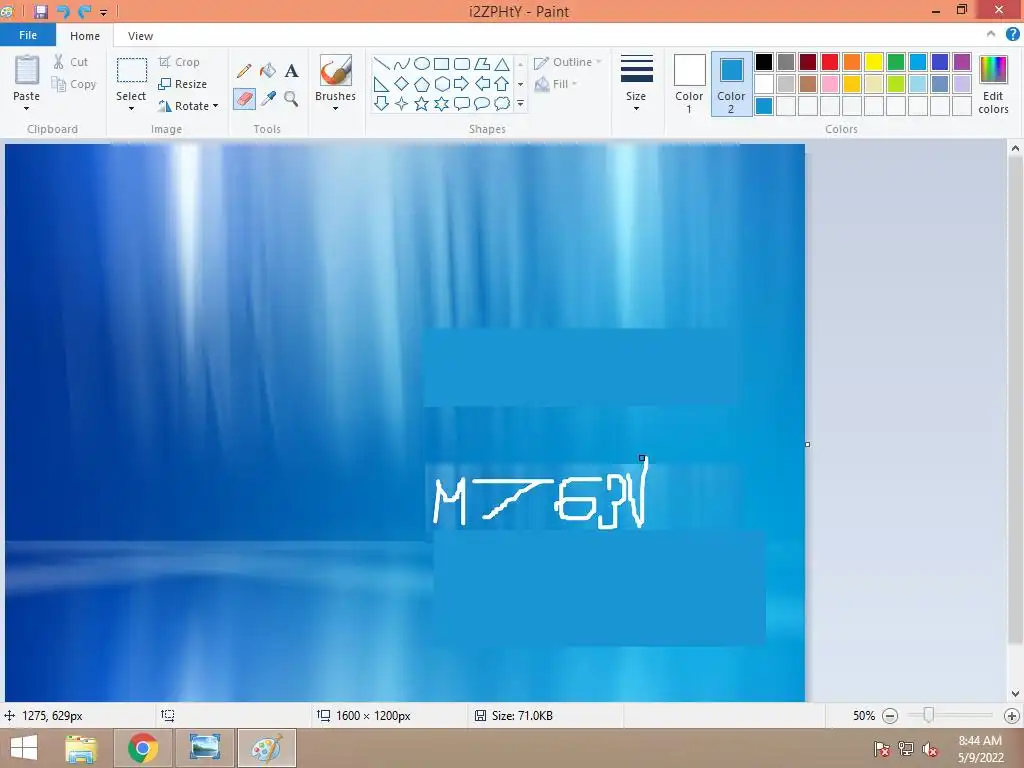
Task: Click the Brushes tool icon
Action: click(x=336, y=71)
